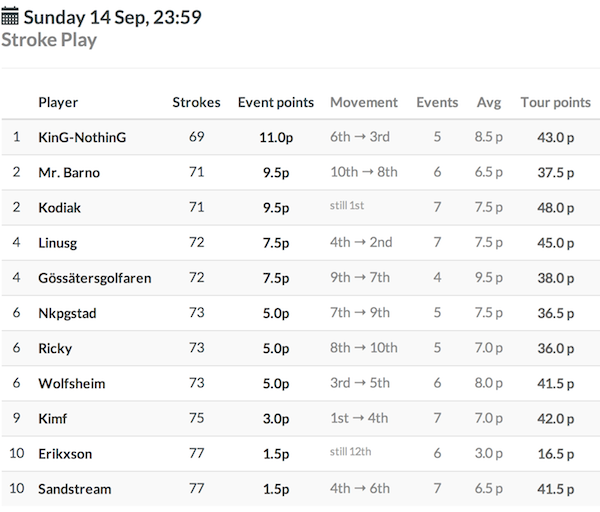Click the Stroke Play subtitle
Image resolution: width=600 pixels, height=512 pixels.
tap(49, 40)
